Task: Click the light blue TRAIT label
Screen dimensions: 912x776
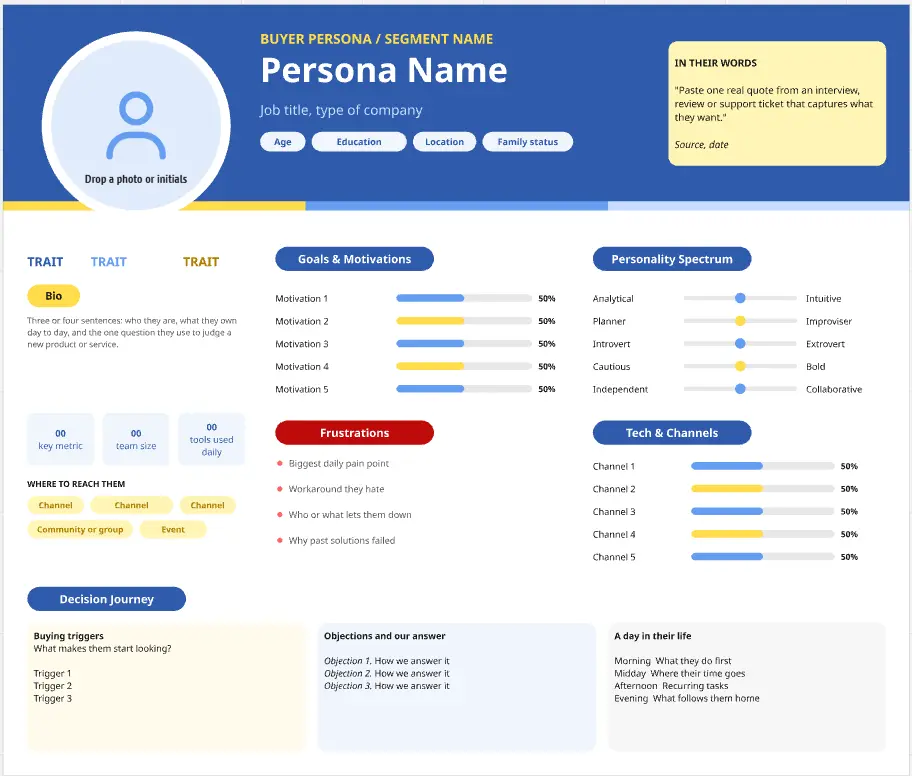Action: point(109,262)
